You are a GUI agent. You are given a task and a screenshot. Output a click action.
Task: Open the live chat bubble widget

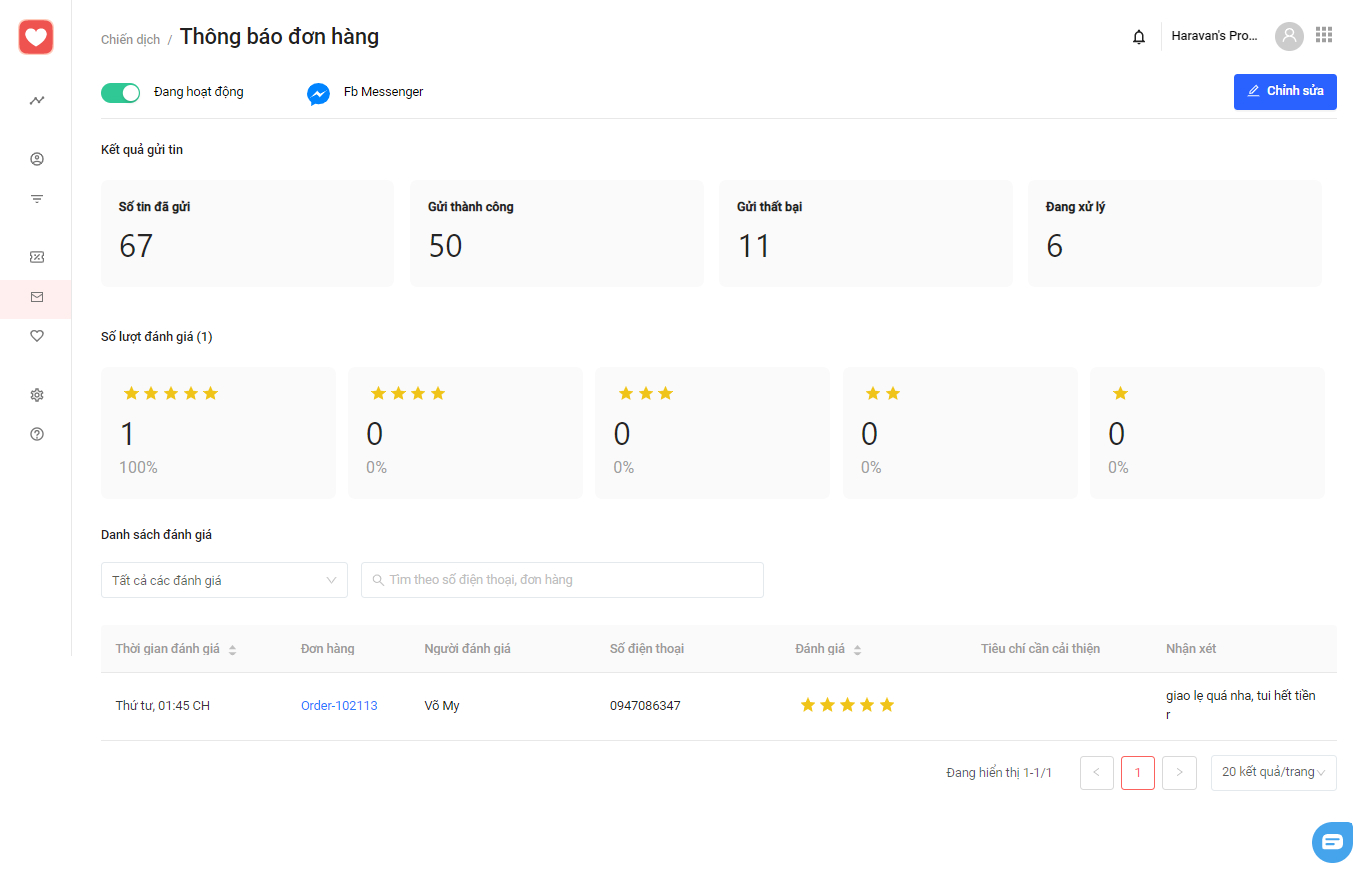tap(1332, 841)
